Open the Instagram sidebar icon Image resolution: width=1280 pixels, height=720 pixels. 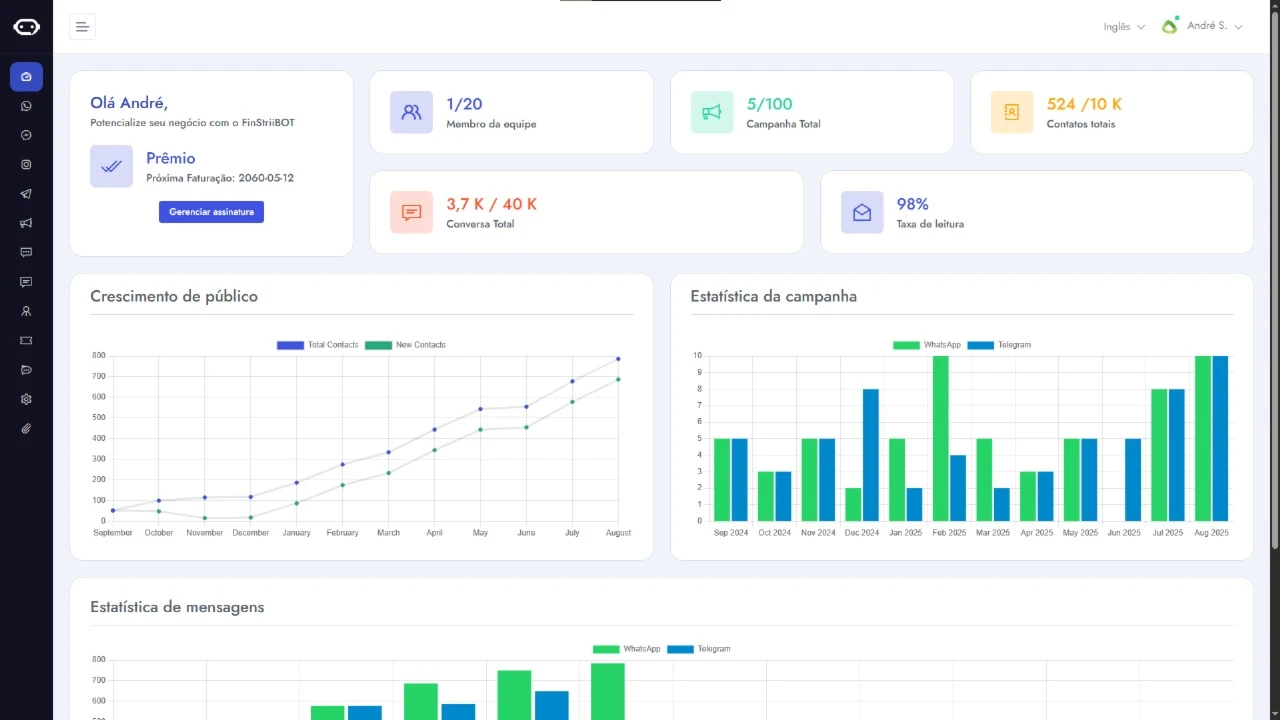pos(26,165)
